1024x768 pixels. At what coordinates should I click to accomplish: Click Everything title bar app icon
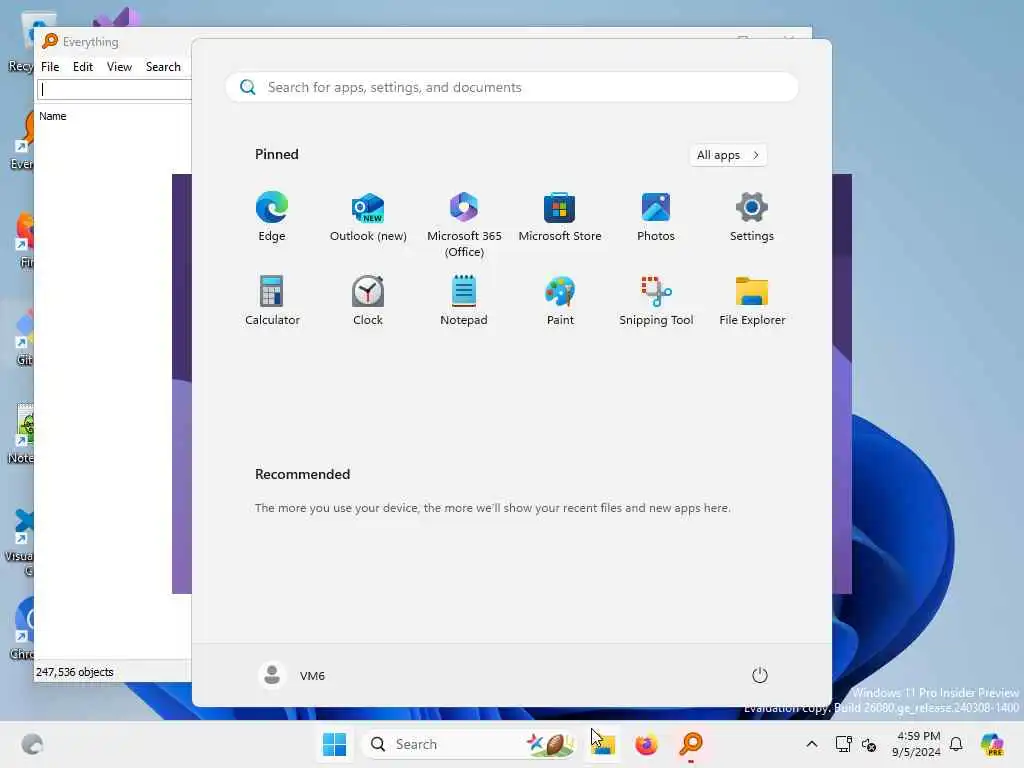(50, 41)
